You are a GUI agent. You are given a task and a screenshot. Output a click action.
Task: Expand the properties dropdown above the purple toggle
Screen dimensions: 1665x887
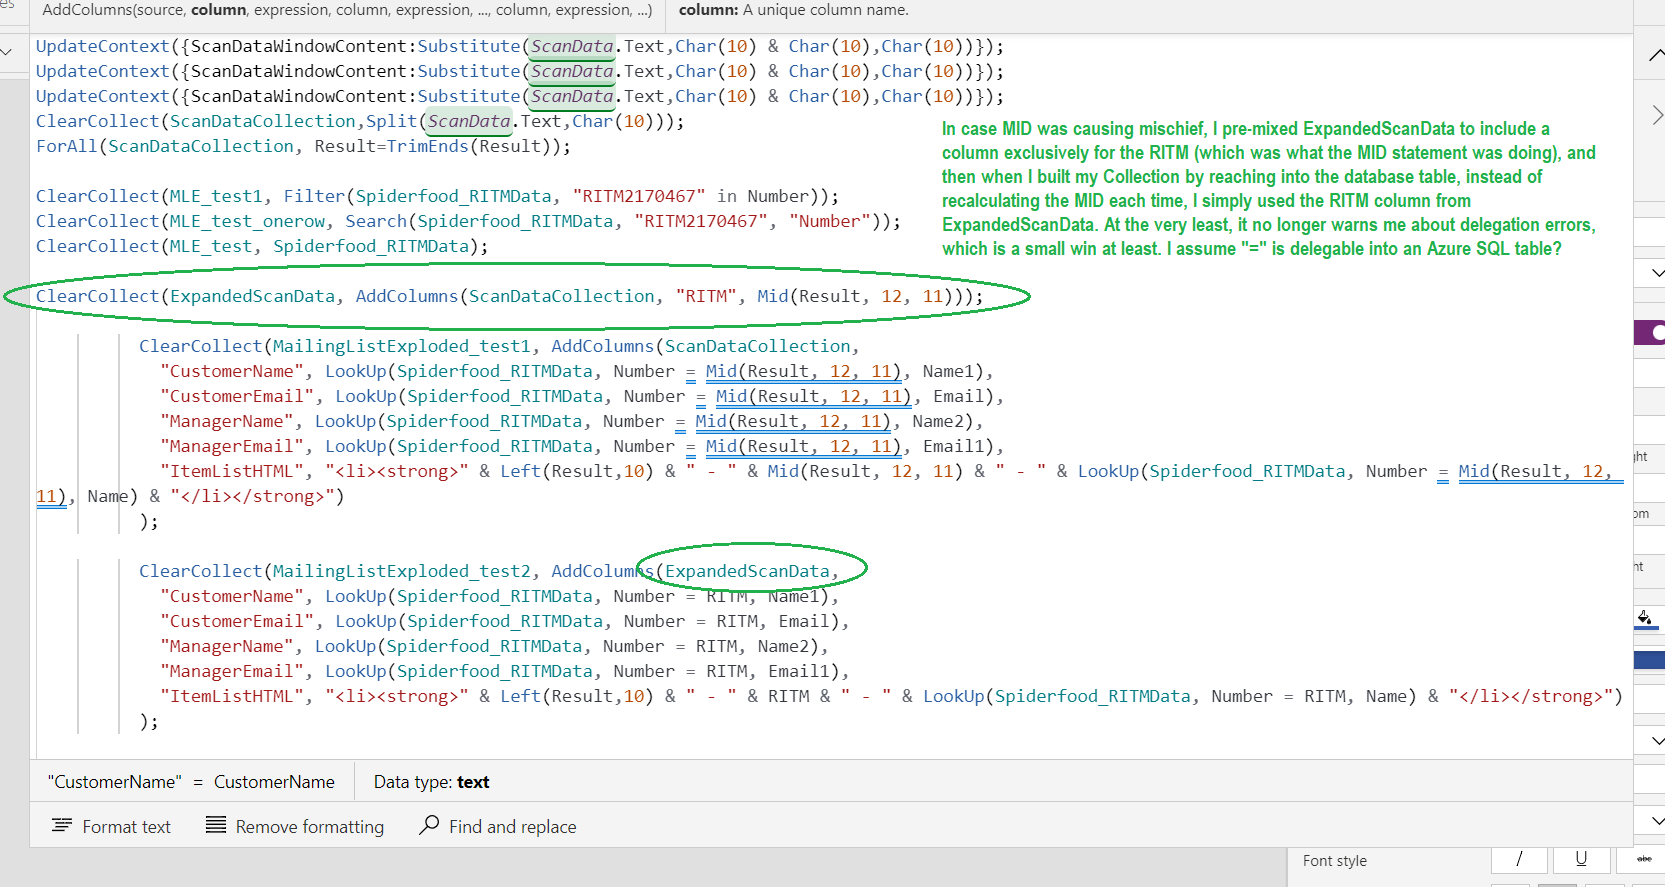pyautogui.click(x=1656, y=273)
